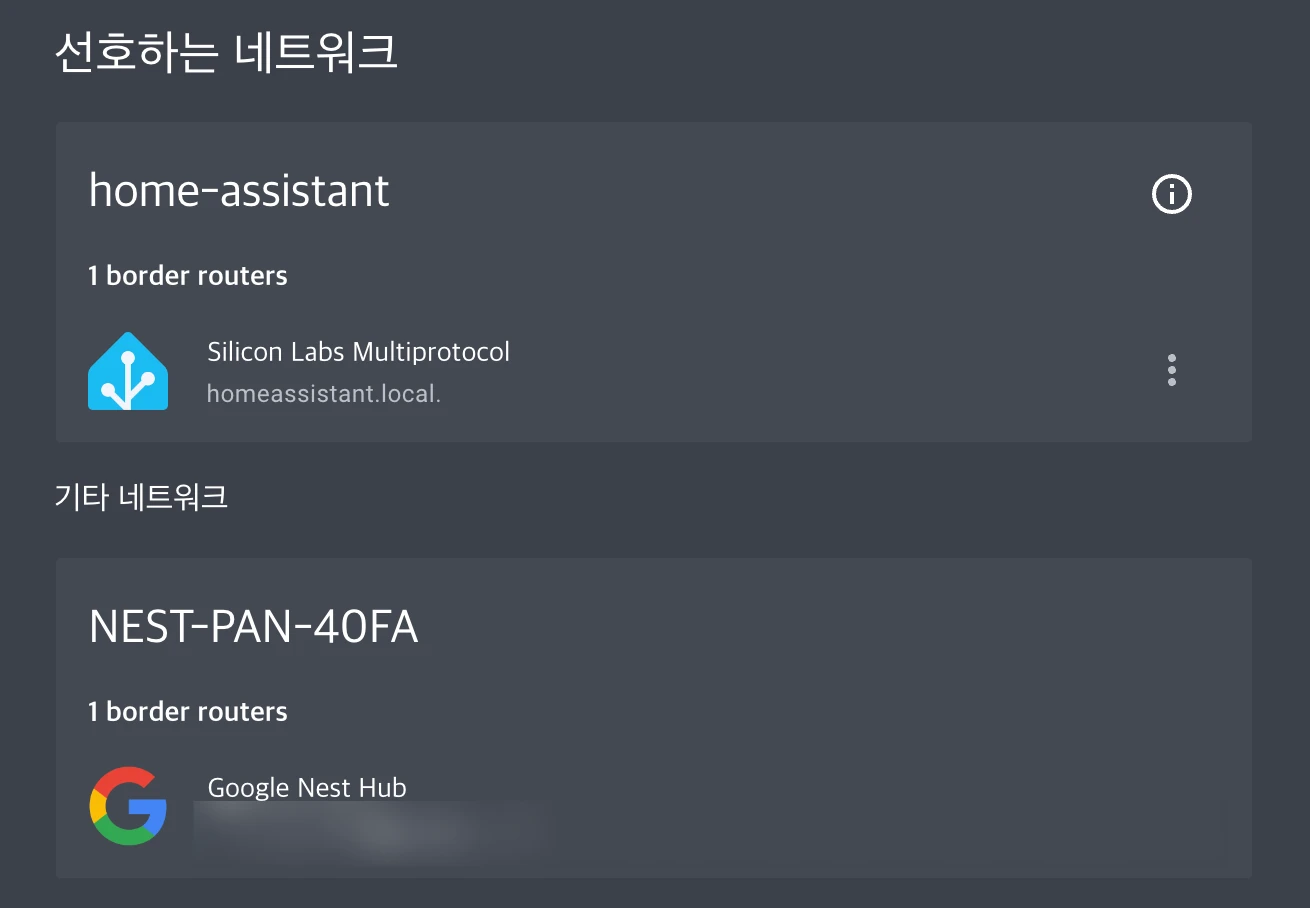Click "1 border routers" under home-assistant
1310x908 pixels.
(x=187, y=276)
